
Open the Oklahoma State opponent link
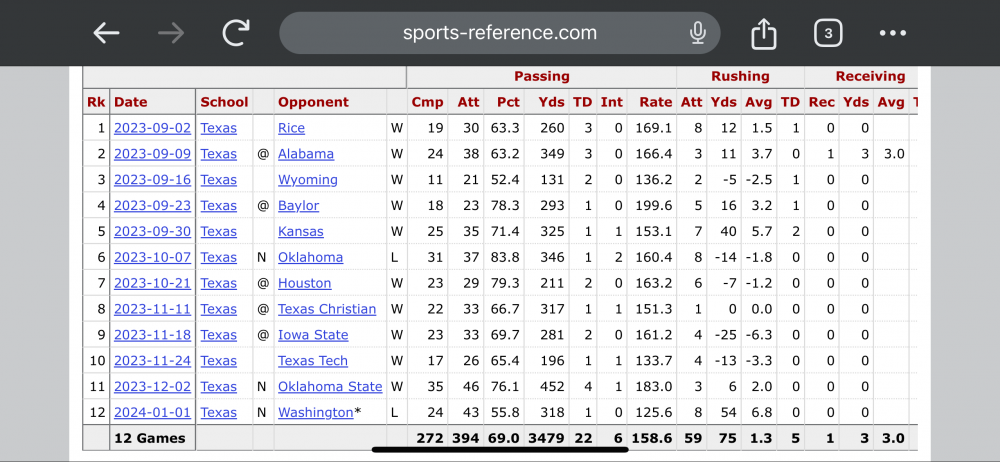tap(330, 387)
